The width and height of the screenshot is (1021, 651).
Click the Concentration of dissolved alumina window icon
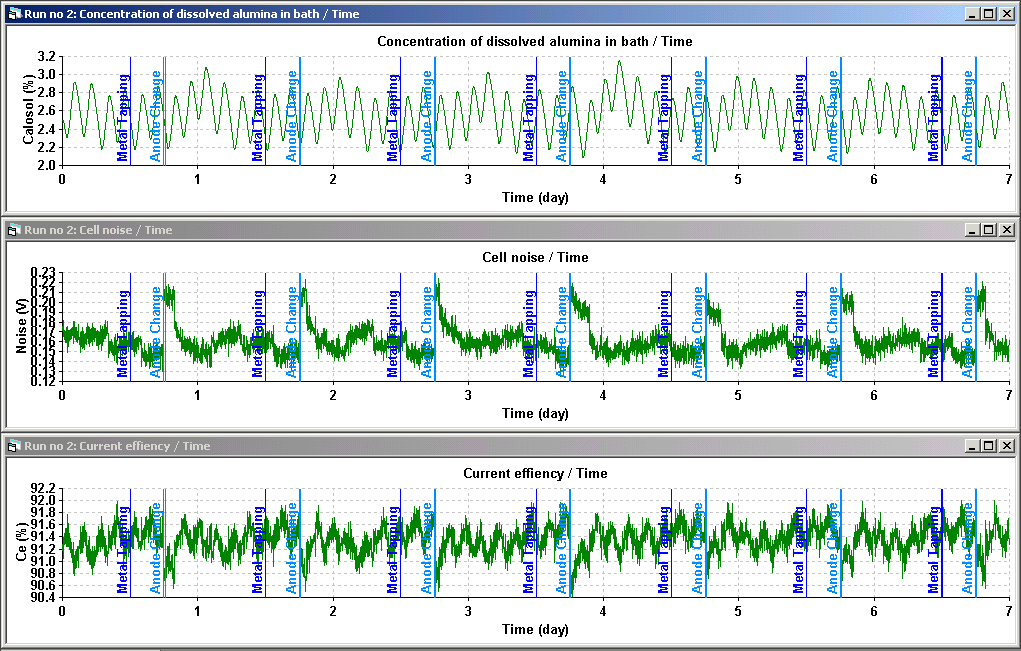point(14,14)
